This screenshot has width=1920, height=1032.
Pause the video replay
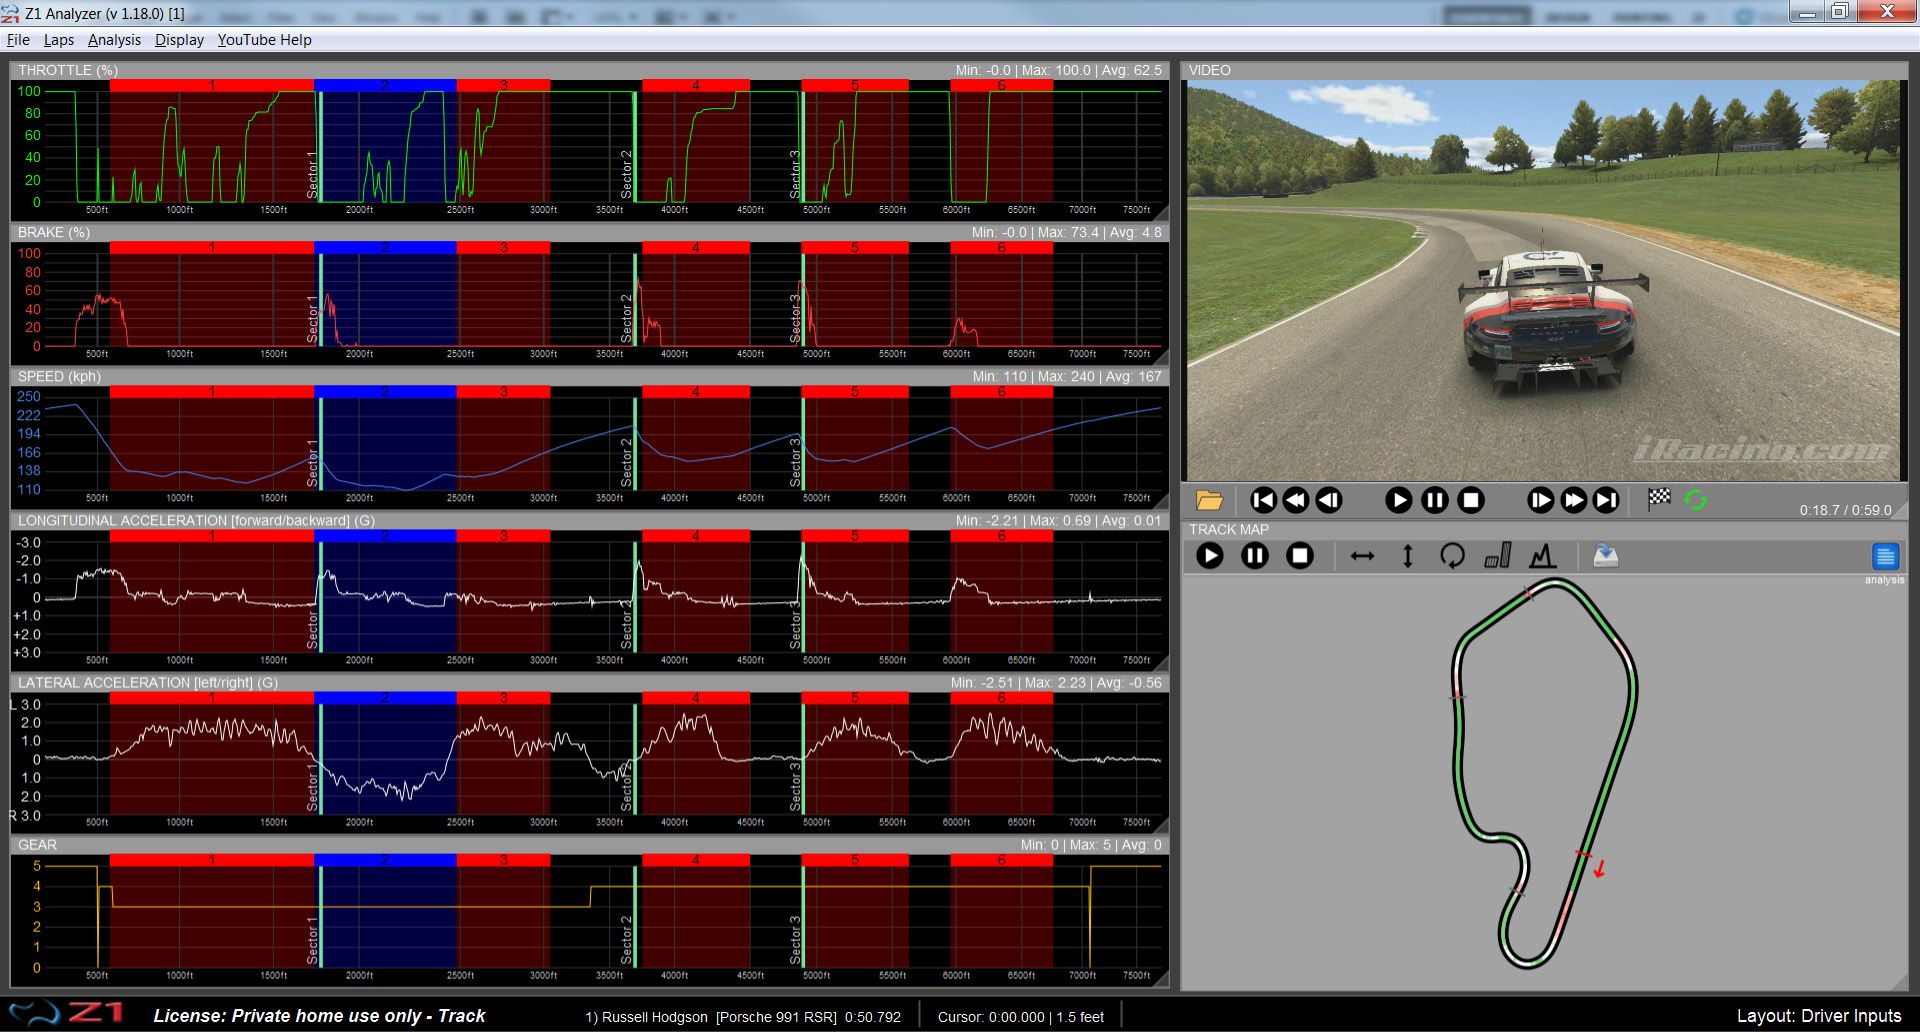click(1434, 500)
